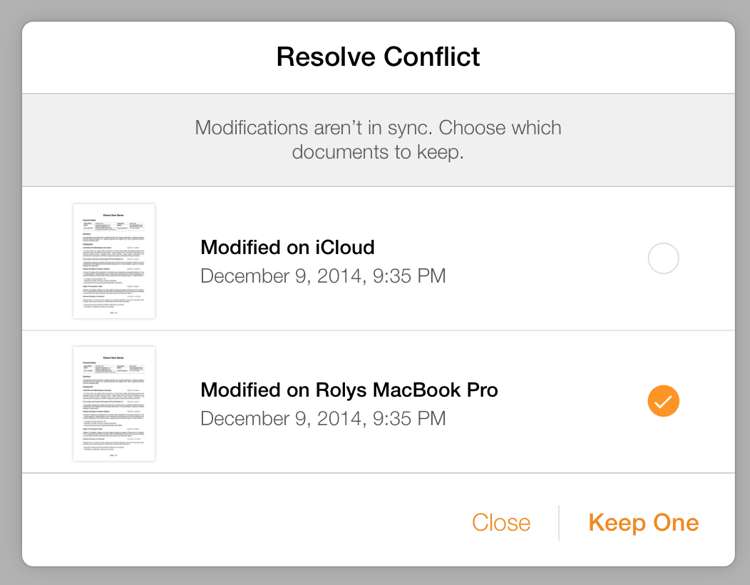The height and width of the screenshot is (585, 750).
Task: Choose the iCloud row's empty radio circle
Action: click(663, 259)
